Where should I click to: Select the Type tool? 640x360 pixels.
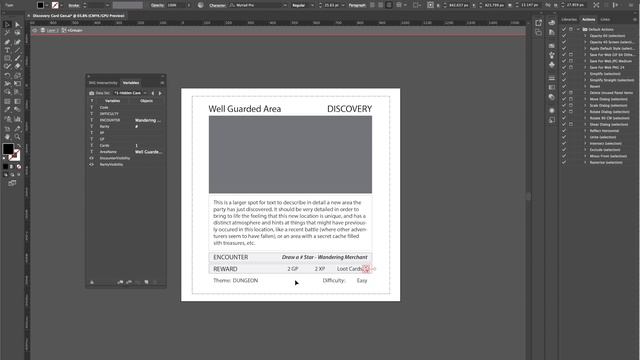pos(7,50)
